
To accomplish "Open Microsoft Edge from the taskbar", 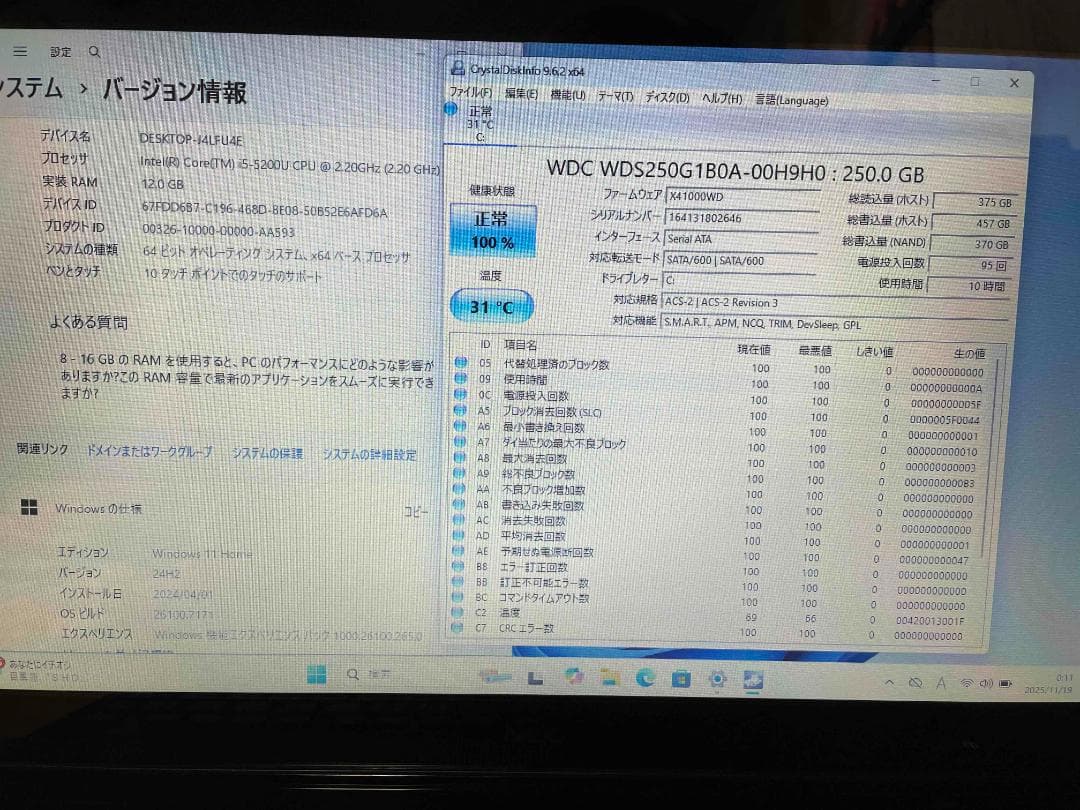I will click(646, 678).
